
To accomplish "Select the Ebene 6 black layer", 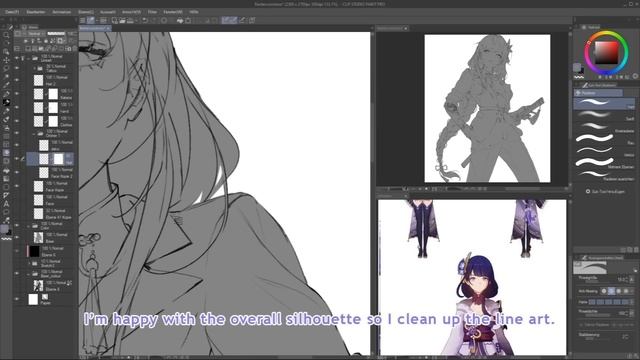I will 50,251.
